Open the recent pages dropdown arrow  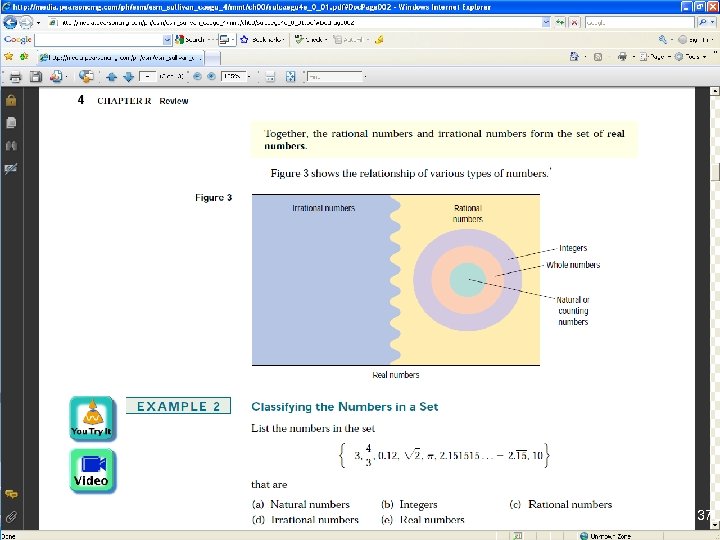pyautogui.click(x=39, y=22)
